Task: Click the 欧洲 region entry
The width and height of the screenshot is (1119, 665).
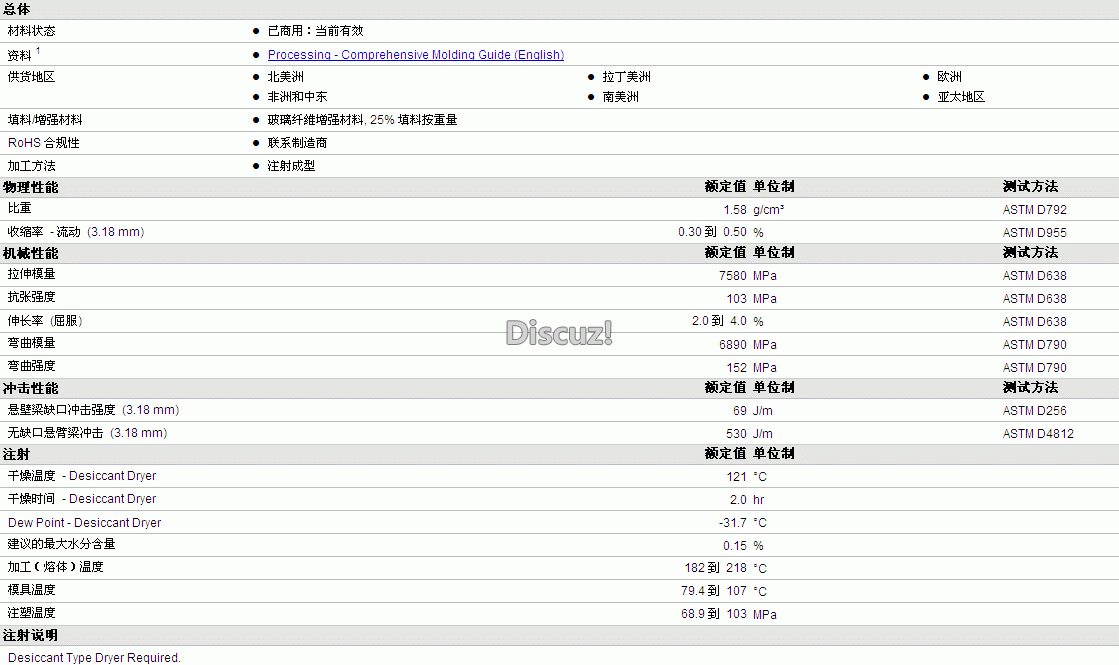Action: tap(949, 76)
